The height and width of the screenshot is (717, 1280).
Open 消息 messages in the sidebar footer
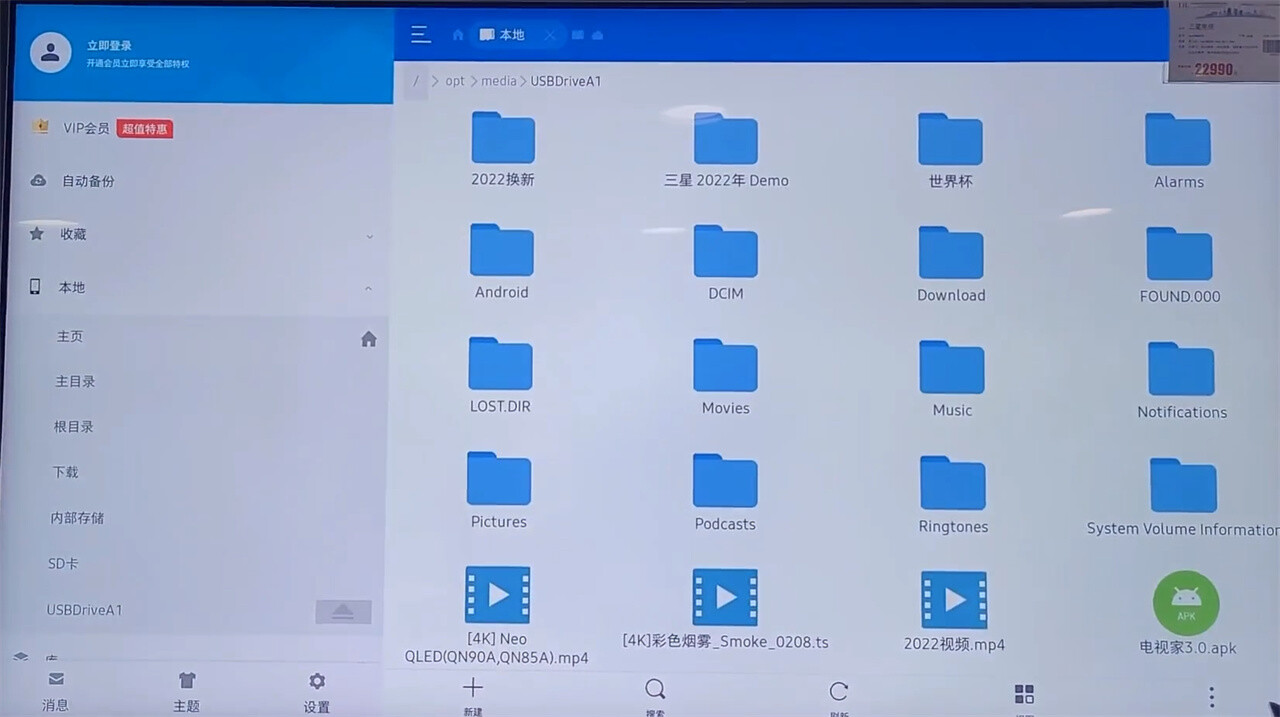55,690
